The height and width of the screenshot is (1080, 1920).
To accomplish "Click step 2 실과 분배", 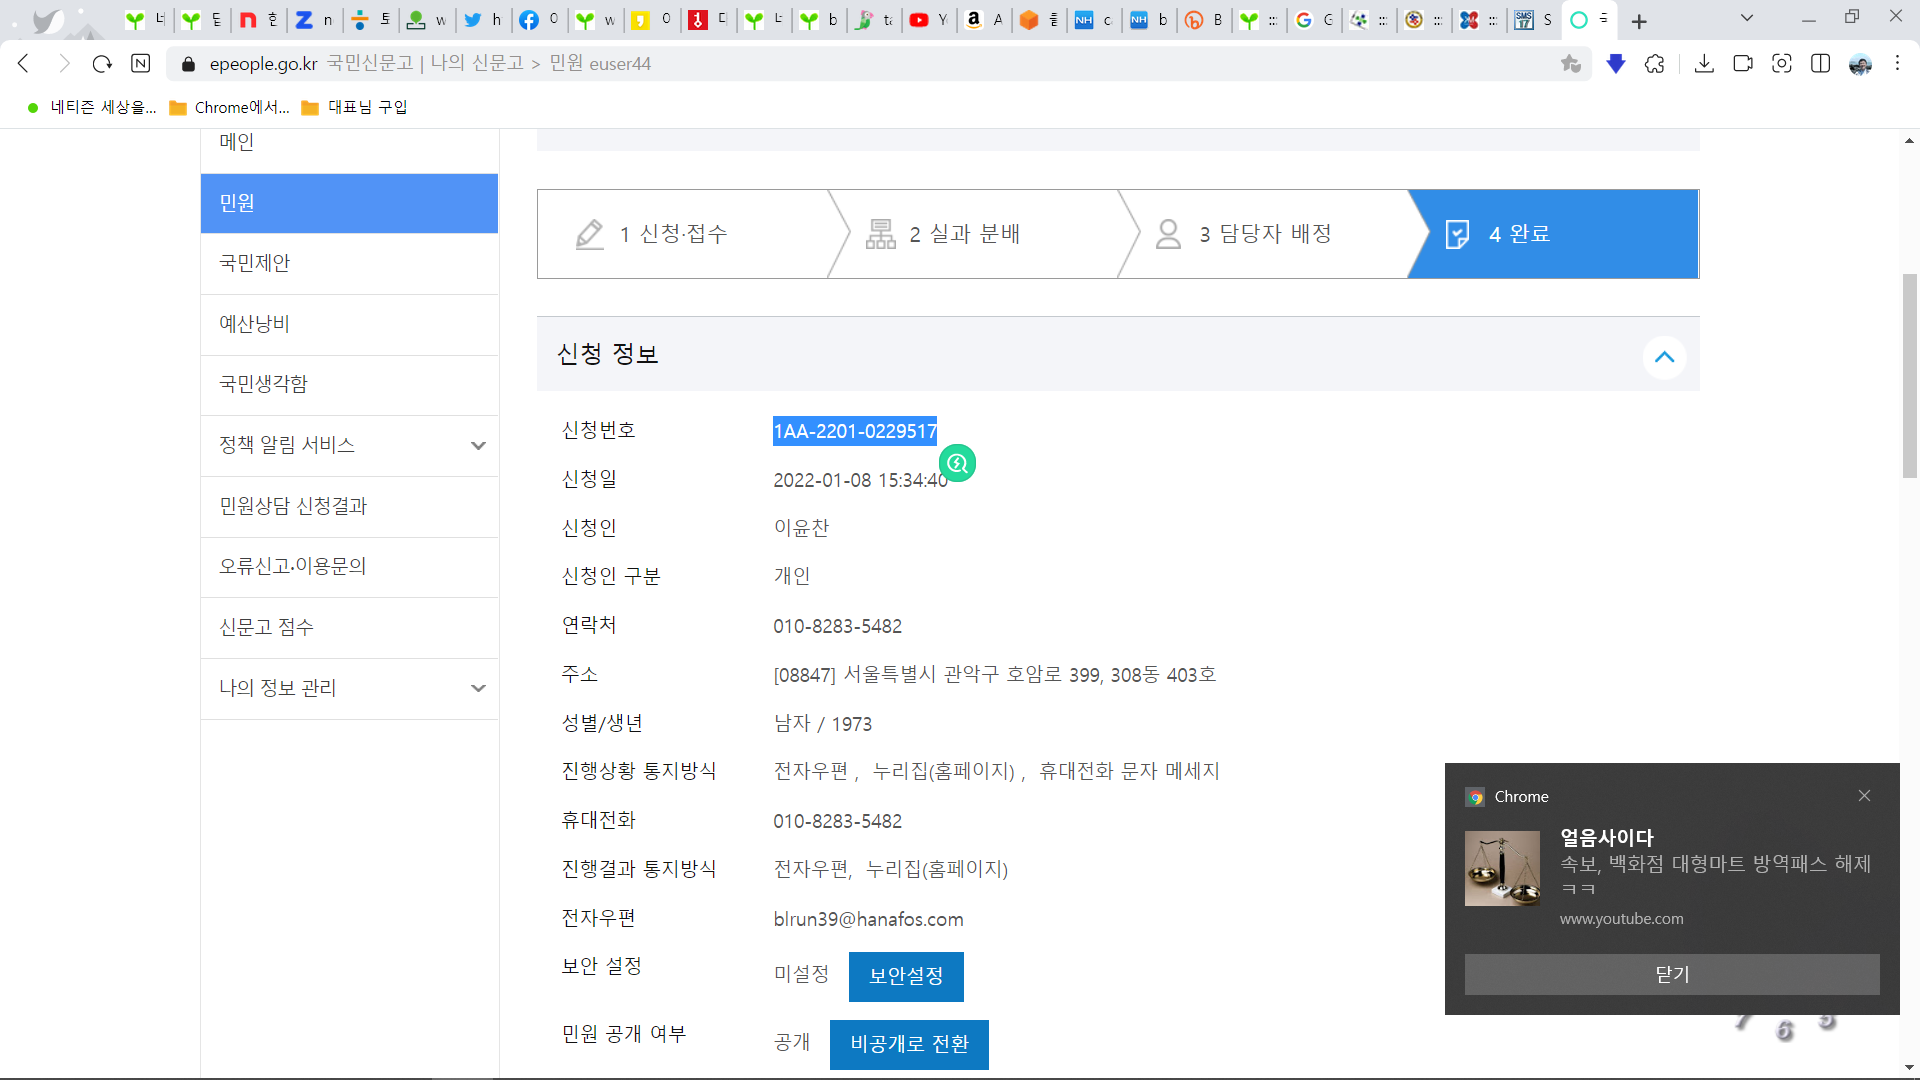I will coord(973,234).
